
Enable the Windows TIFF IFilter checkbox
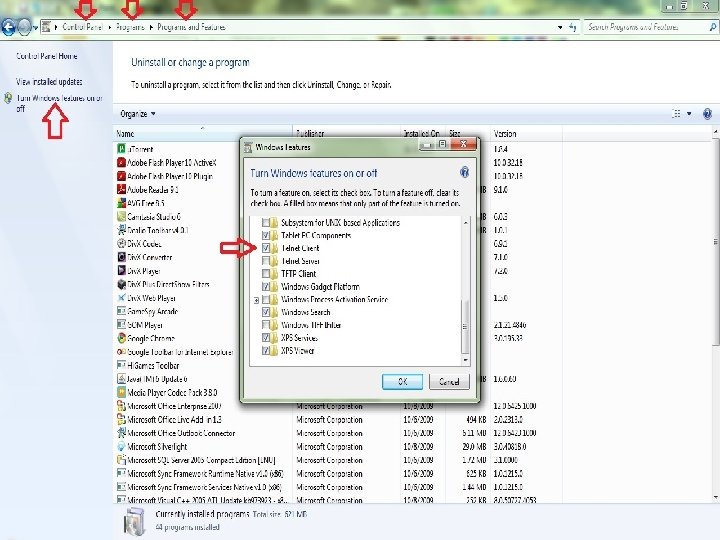[x=265, y=325]
